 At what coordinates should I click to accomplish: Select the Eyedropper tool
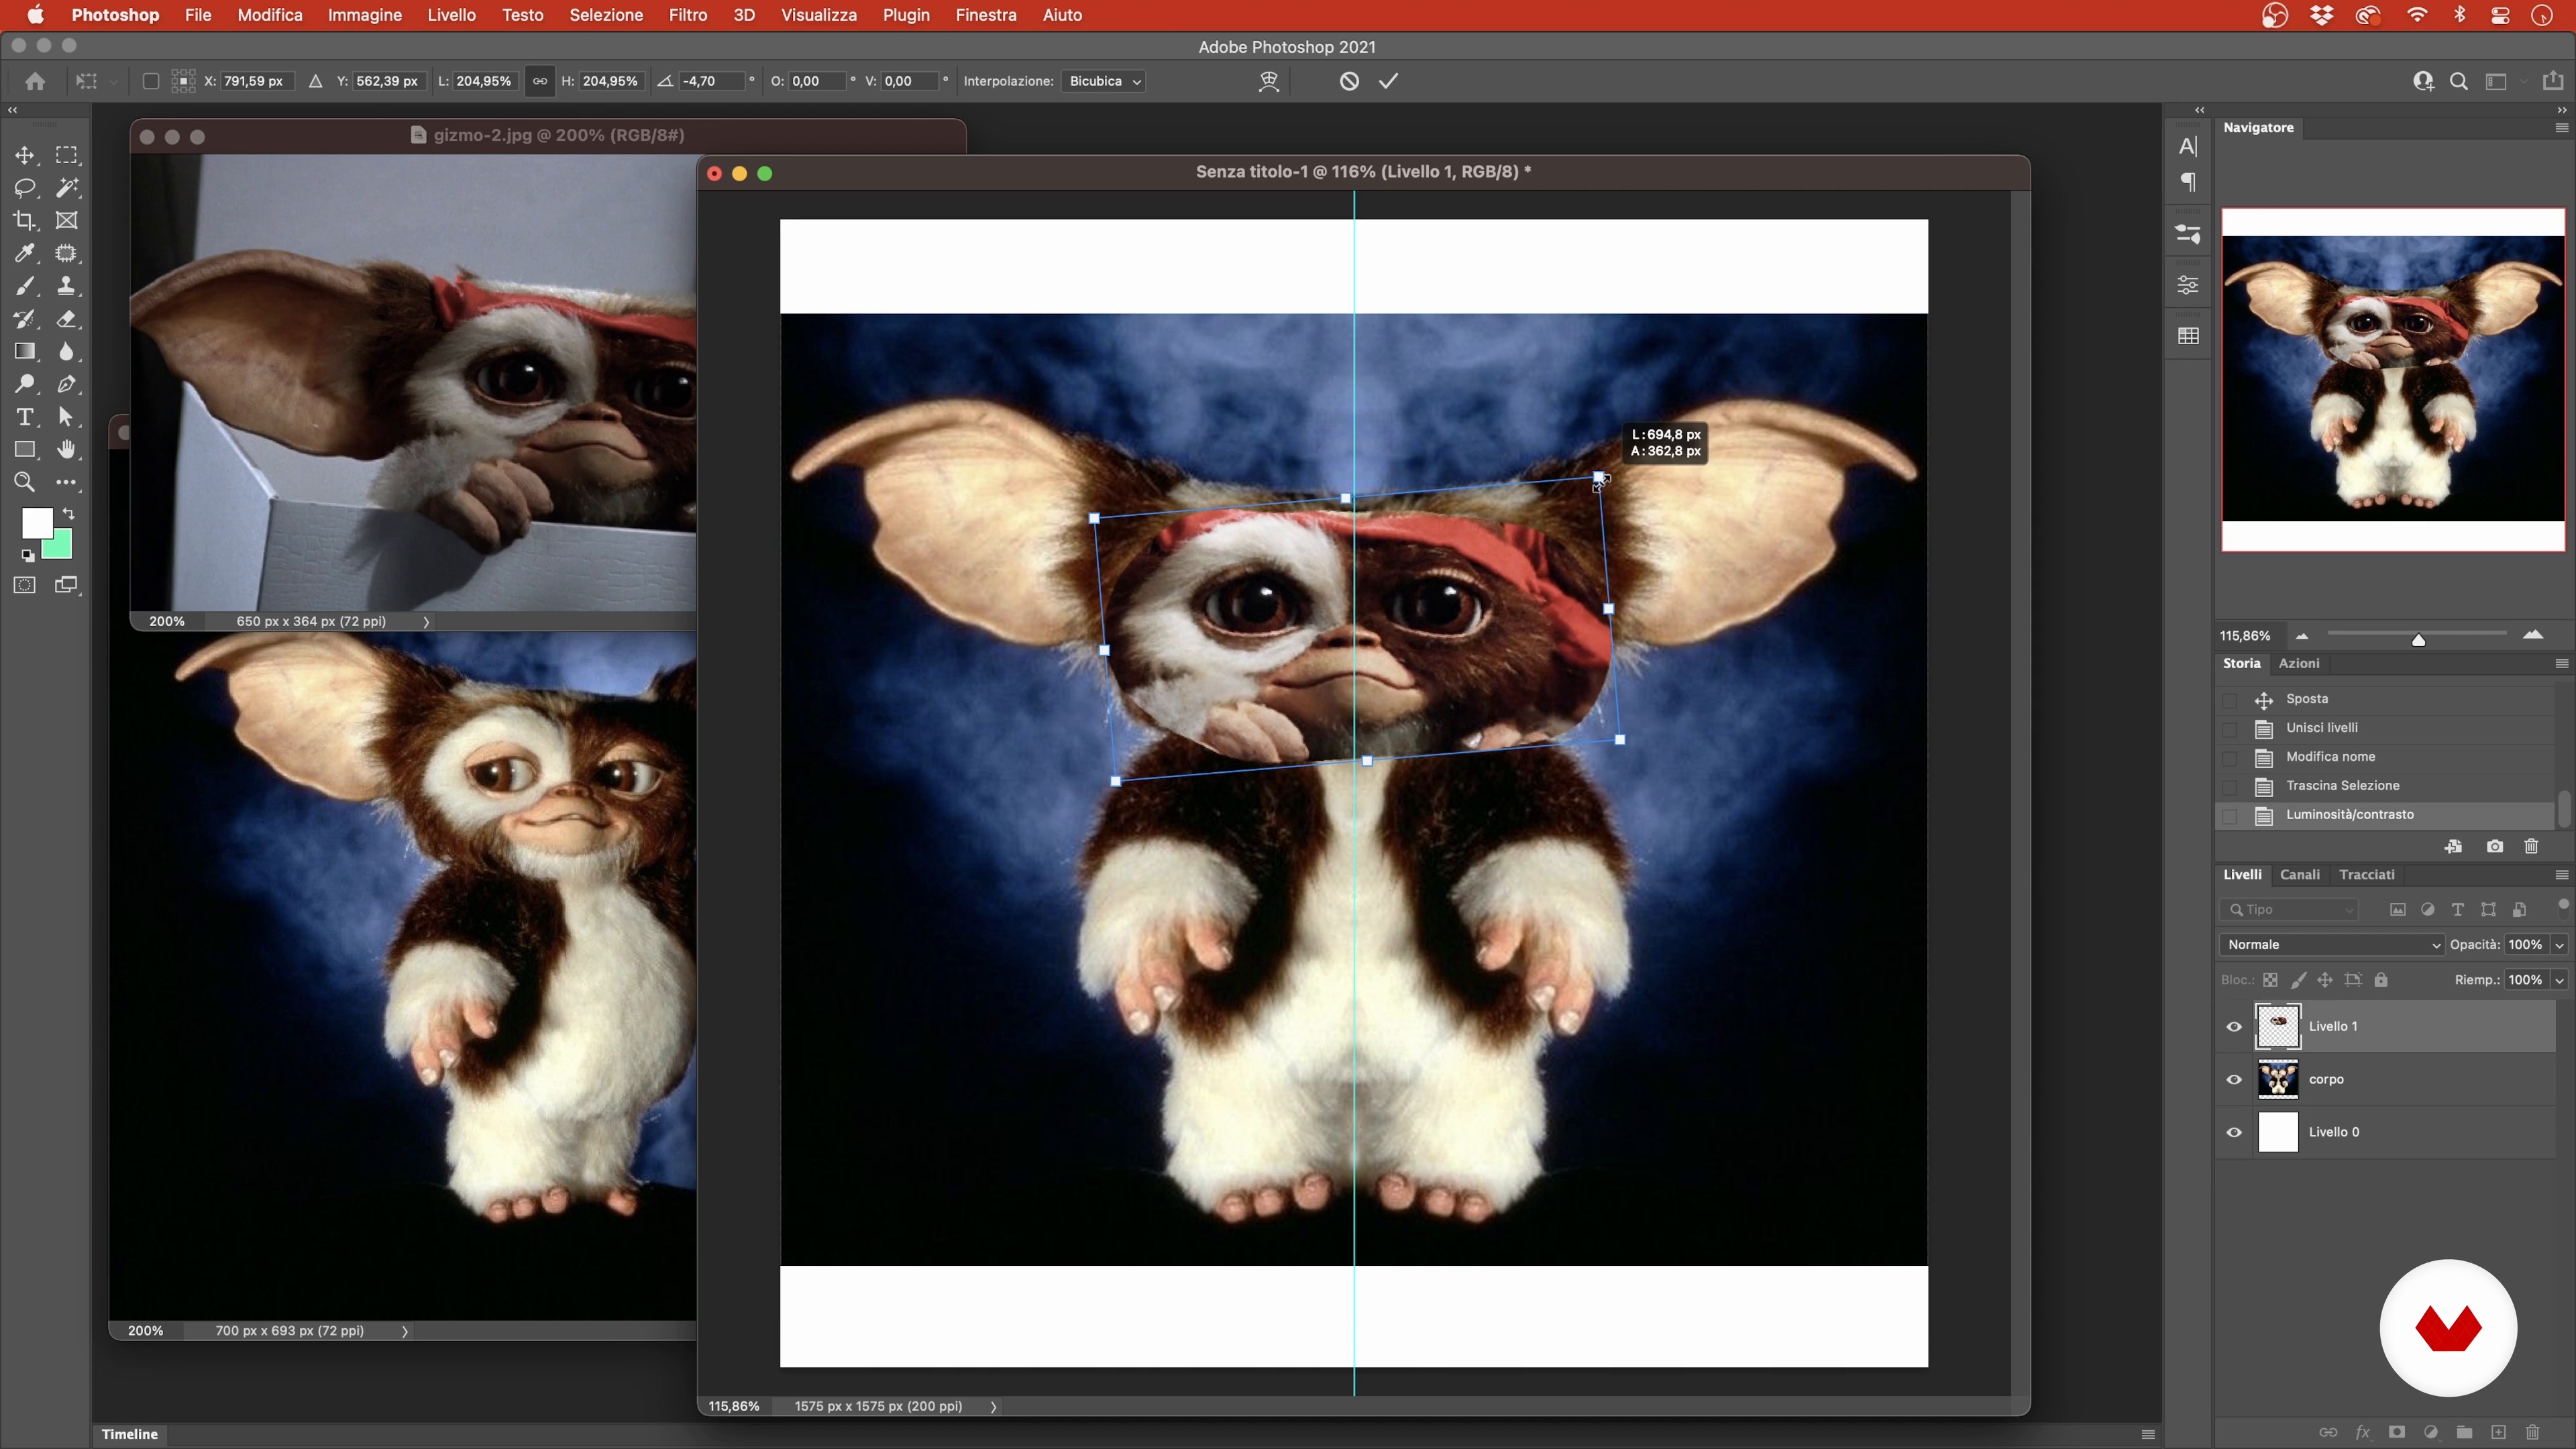(x=24, y=253)
